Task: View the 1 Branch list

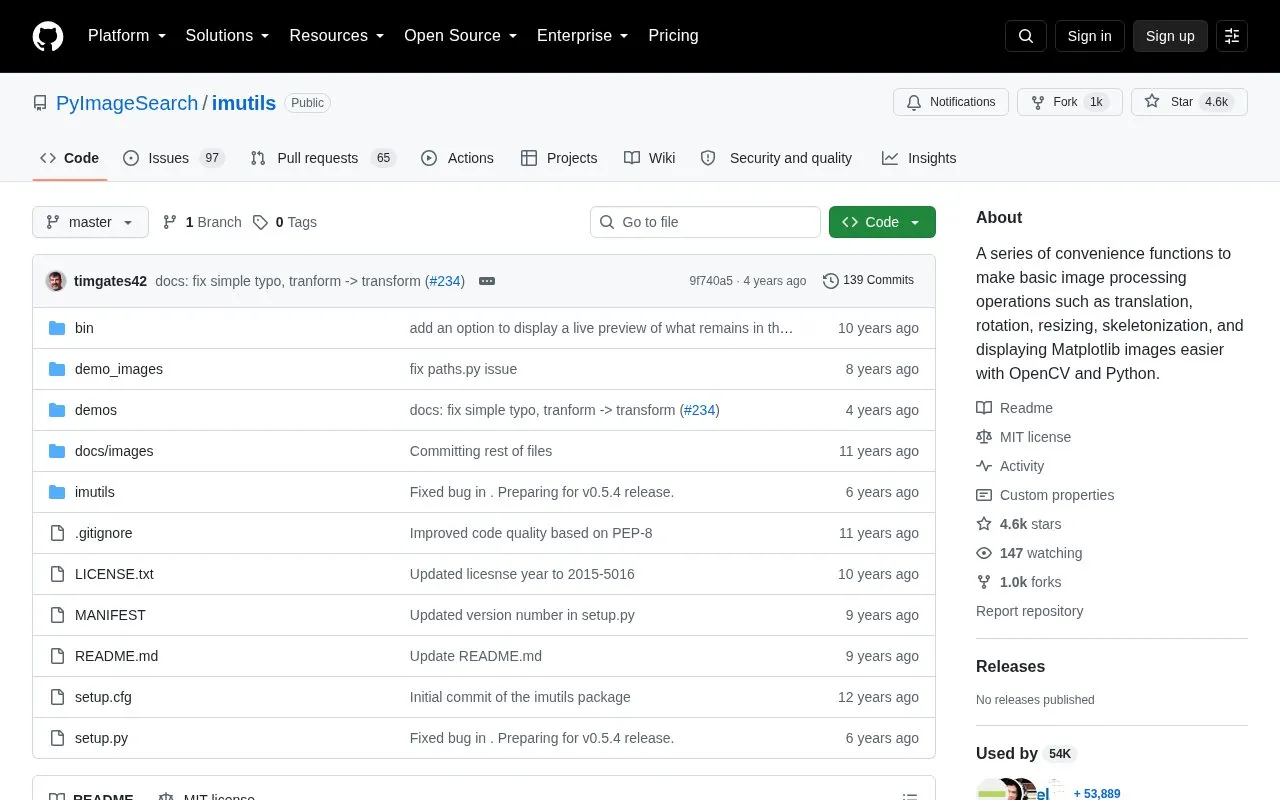Action: (x=202, y=222)
